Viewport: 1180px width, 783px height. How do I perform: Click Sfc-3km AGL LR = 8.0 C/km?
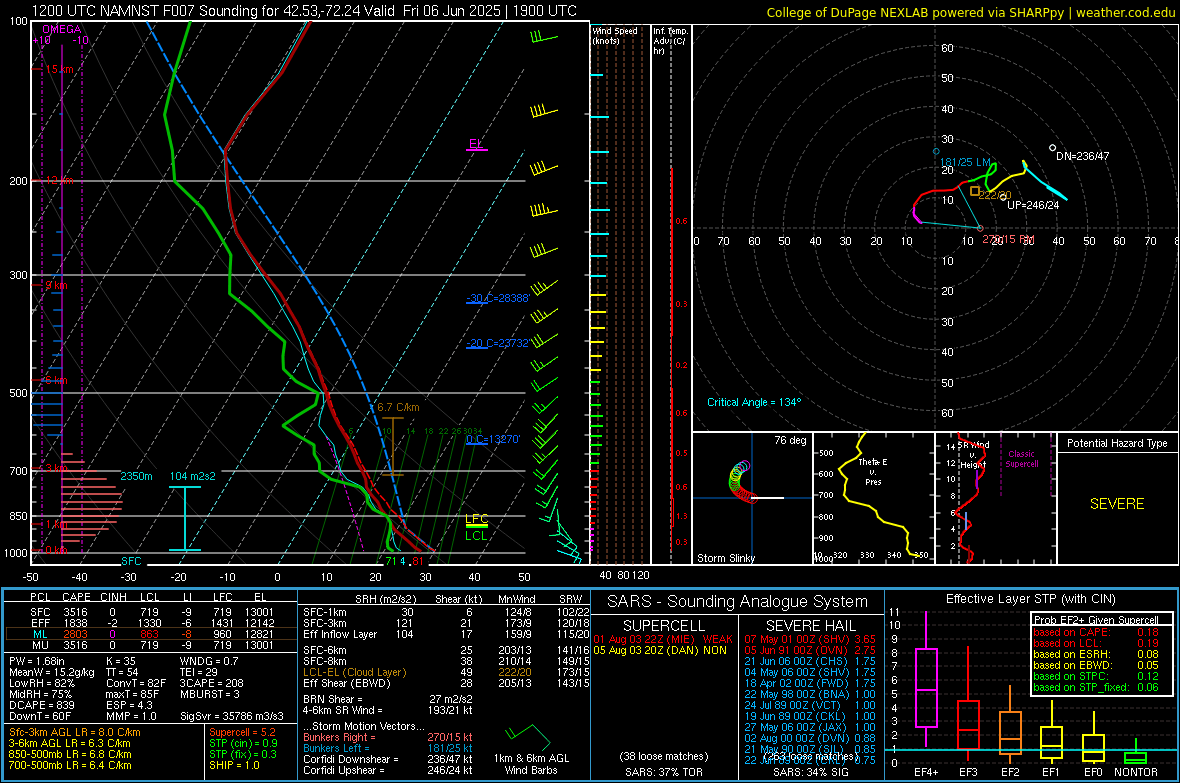[x=75, y=732]
